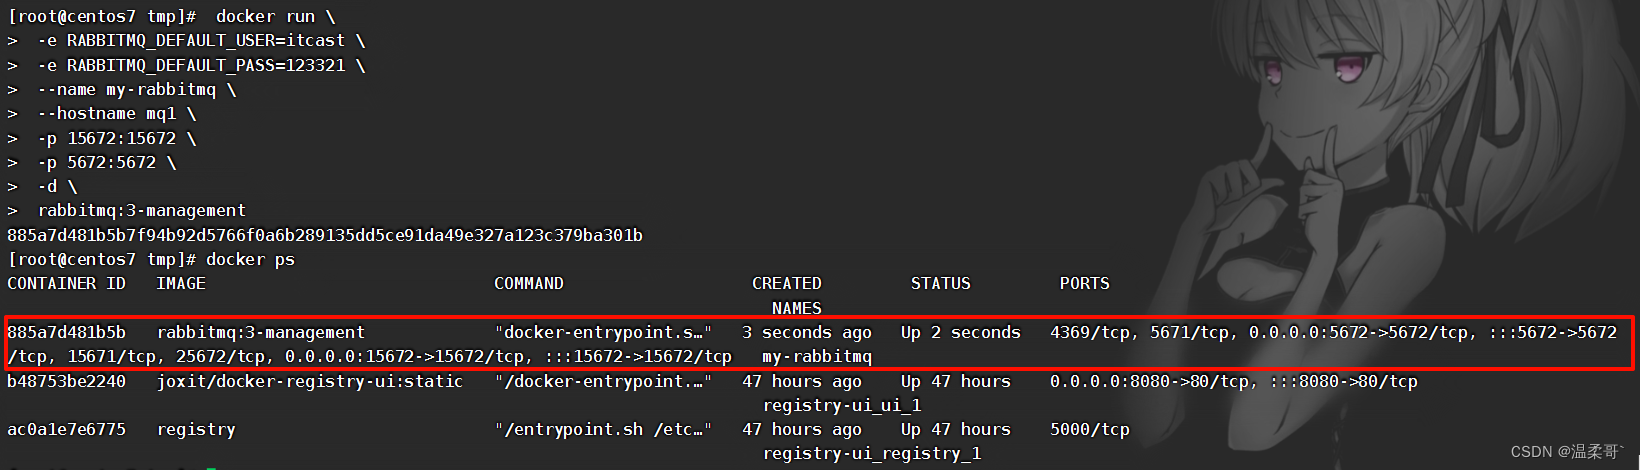Click the 'registry' image name

196,430
